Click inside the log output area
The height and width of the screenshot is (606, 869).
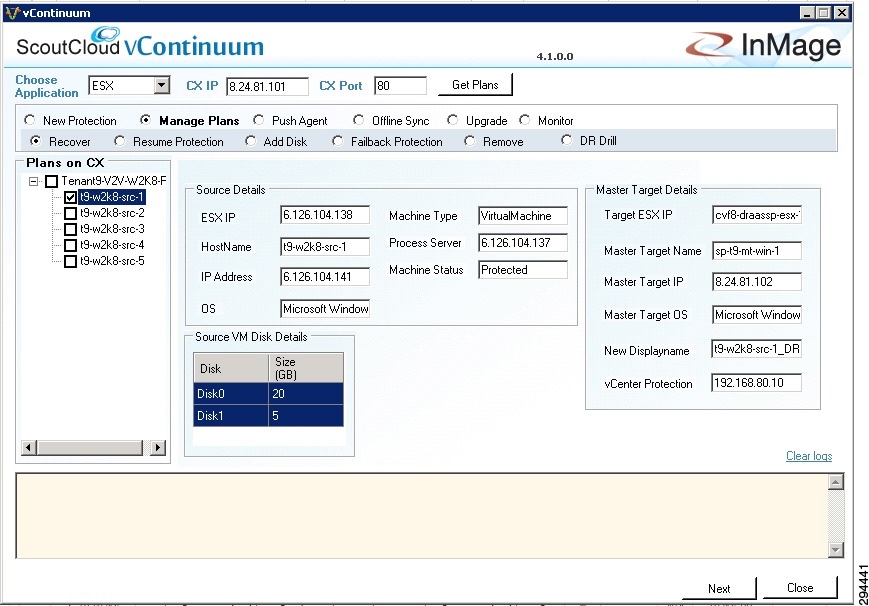[422, 516]
